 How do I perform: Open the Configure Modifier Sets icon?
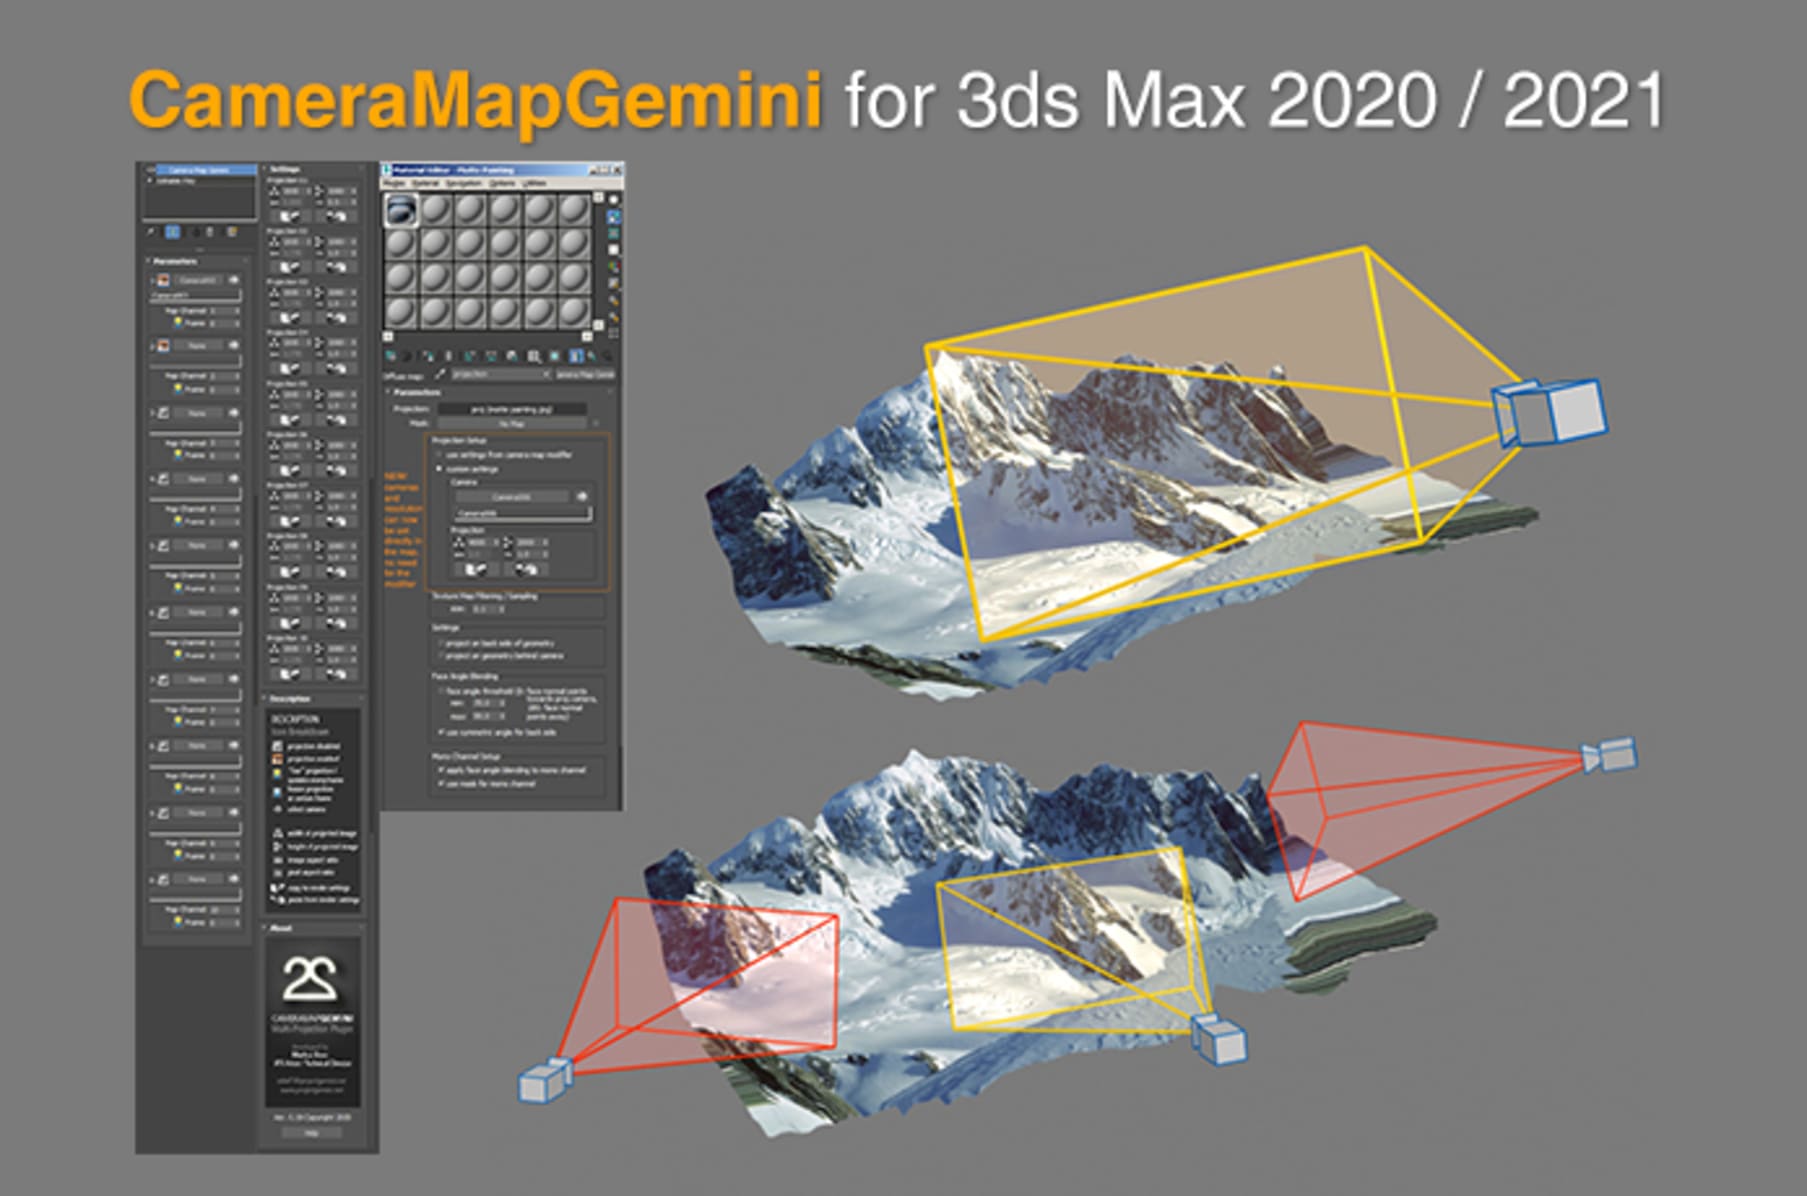tap(232, 232)
